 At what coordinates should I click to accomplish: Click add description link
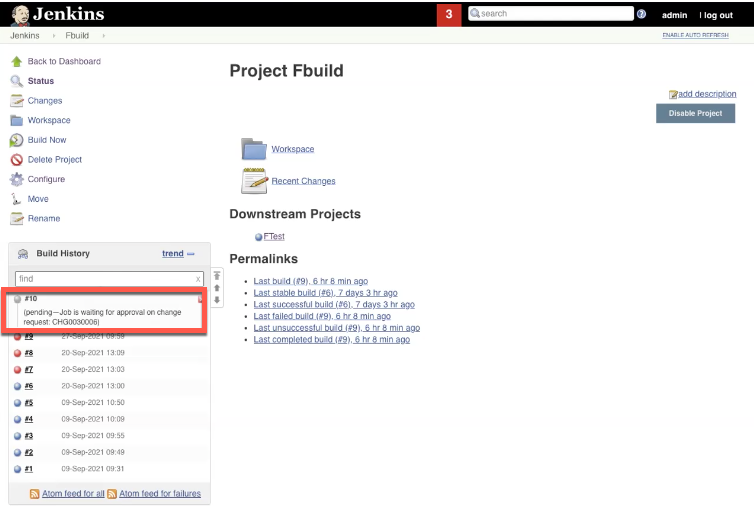coord(707,94)
